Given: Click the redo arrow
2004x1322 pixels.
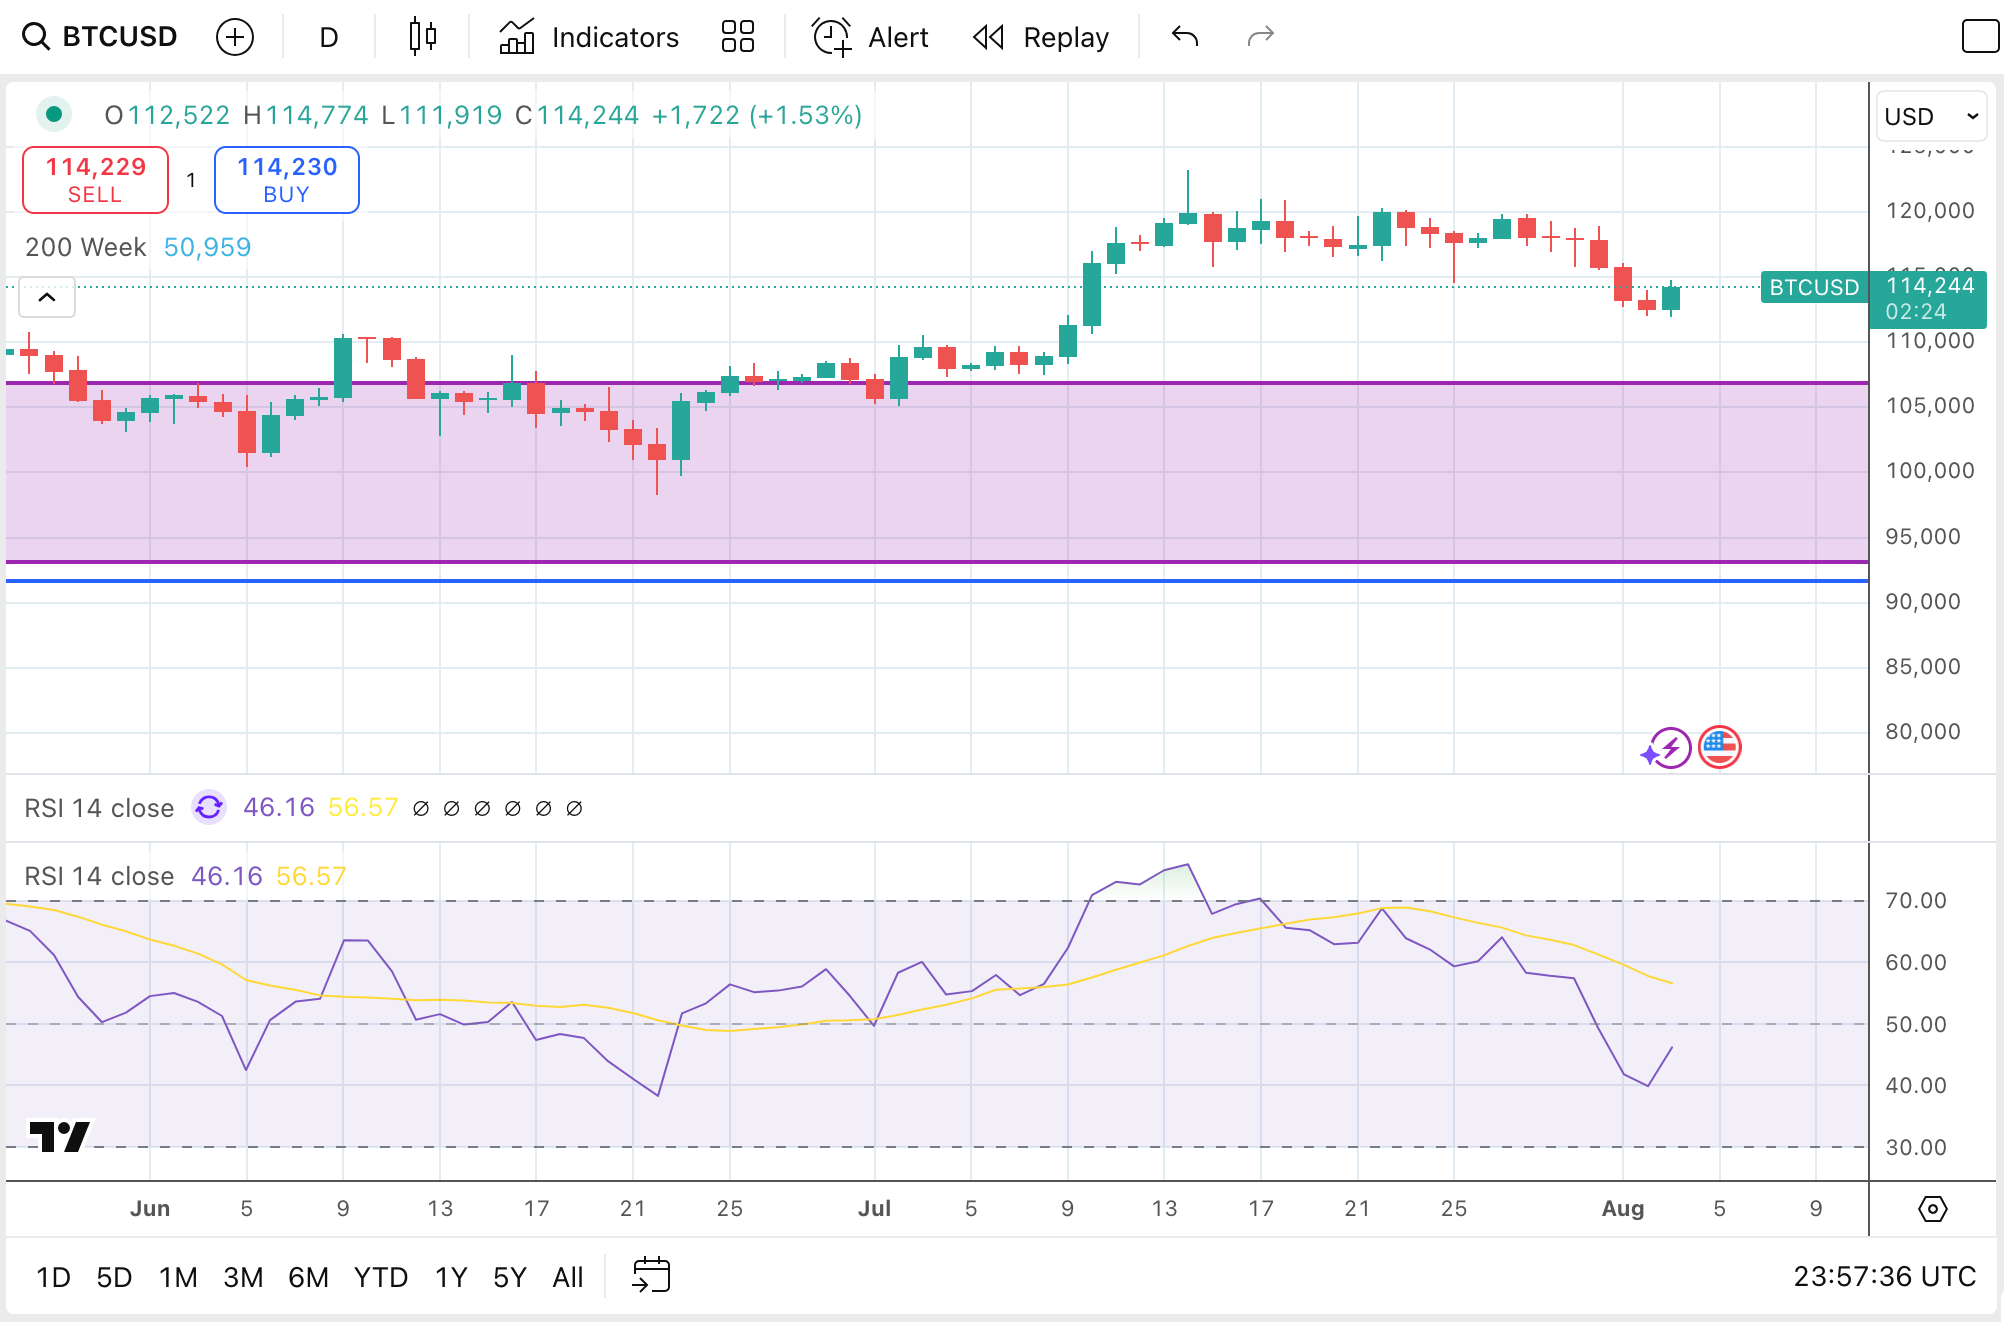Looking at the screenshot, I should point(1260,37).
